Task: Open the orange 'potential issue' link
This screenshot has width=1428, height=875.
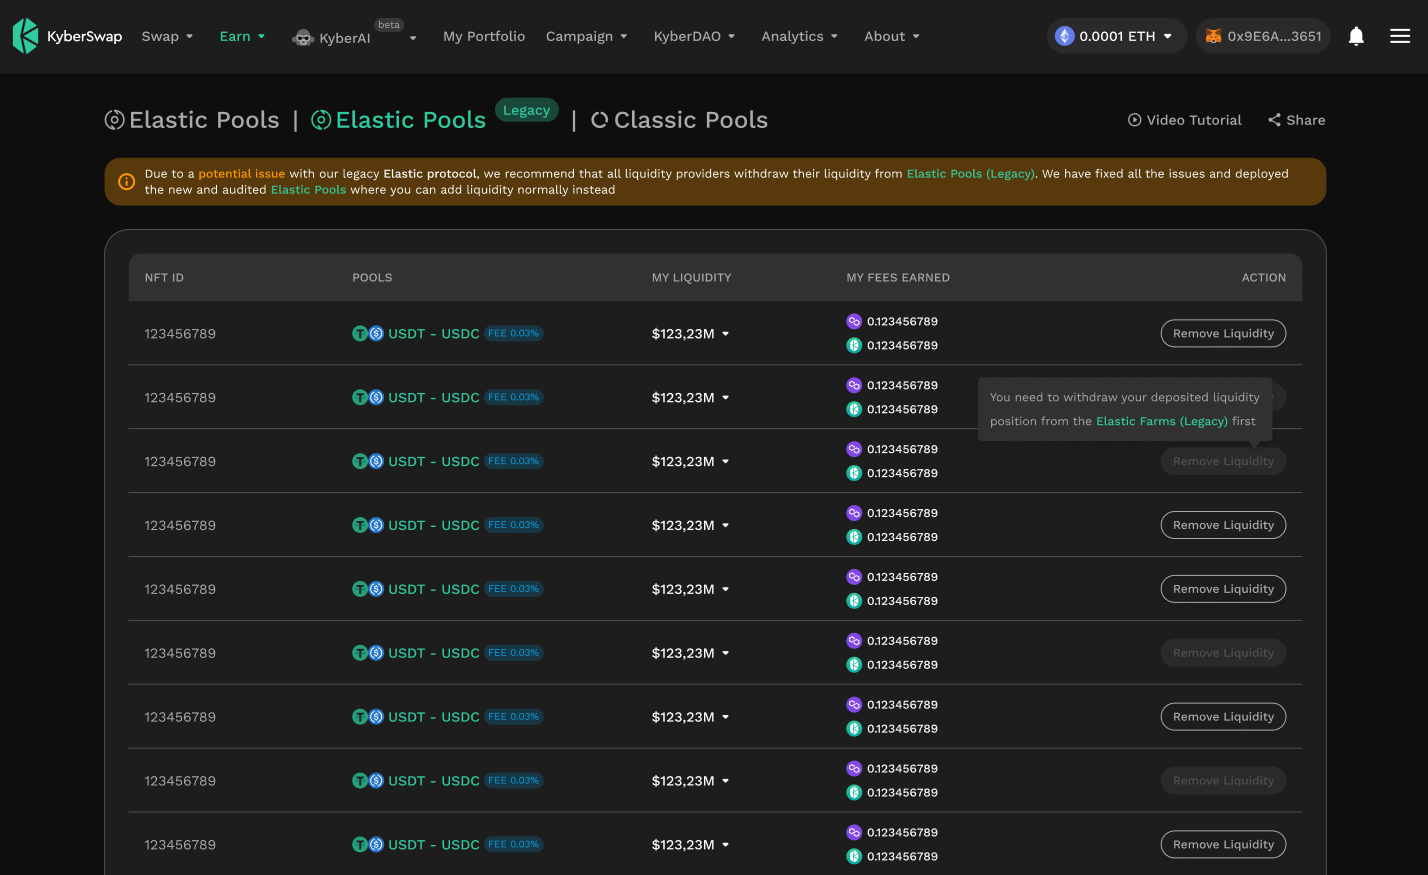Action: click(242, 174)
